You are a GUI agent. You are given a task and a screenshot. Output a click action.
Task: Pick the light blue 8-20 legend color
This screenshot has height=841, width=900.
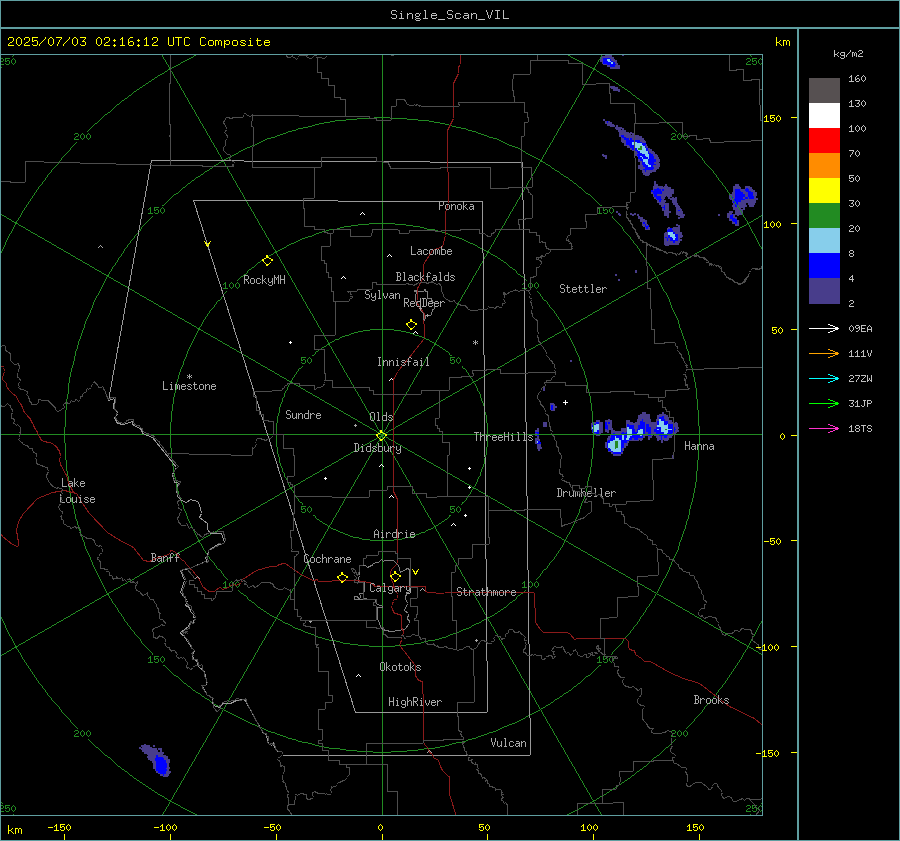824,241
